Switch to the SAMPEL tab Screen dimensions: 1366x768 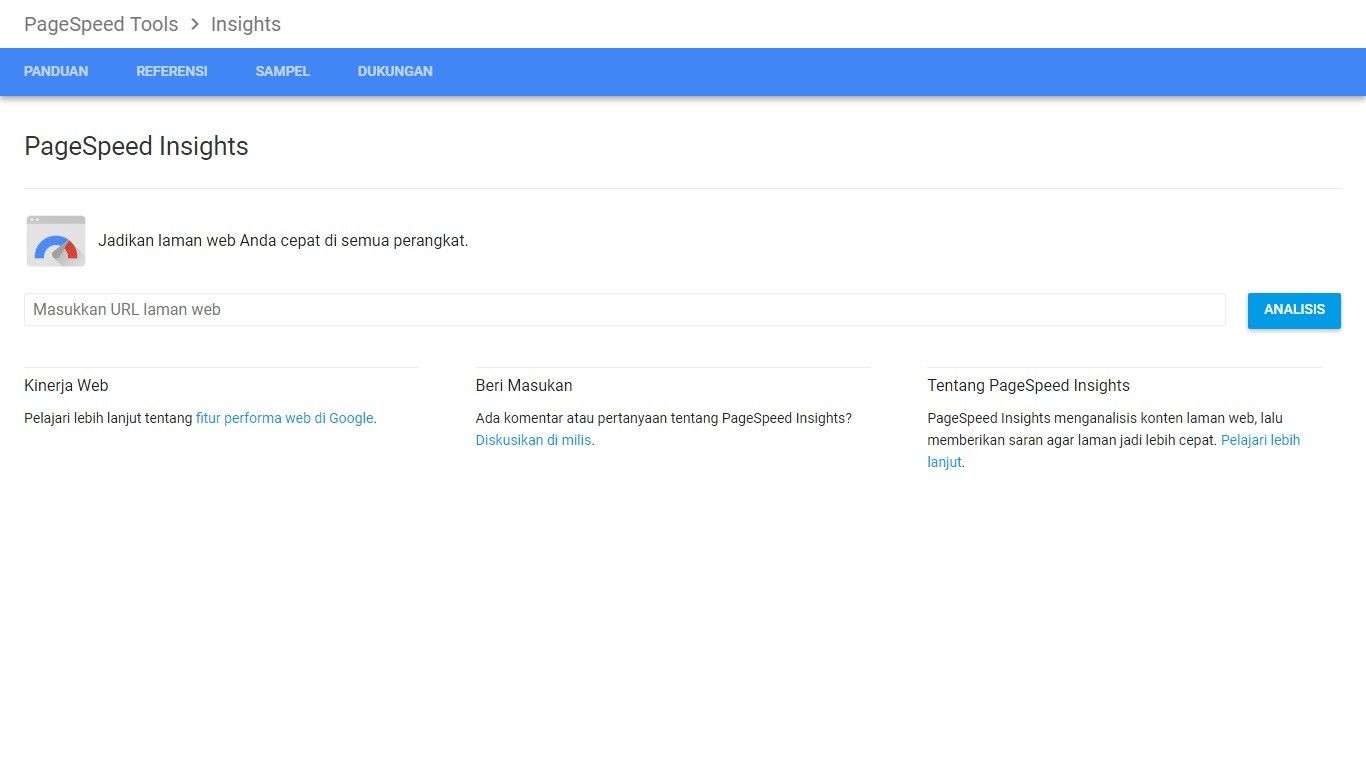pyautogui.click(x=283, y=71)
